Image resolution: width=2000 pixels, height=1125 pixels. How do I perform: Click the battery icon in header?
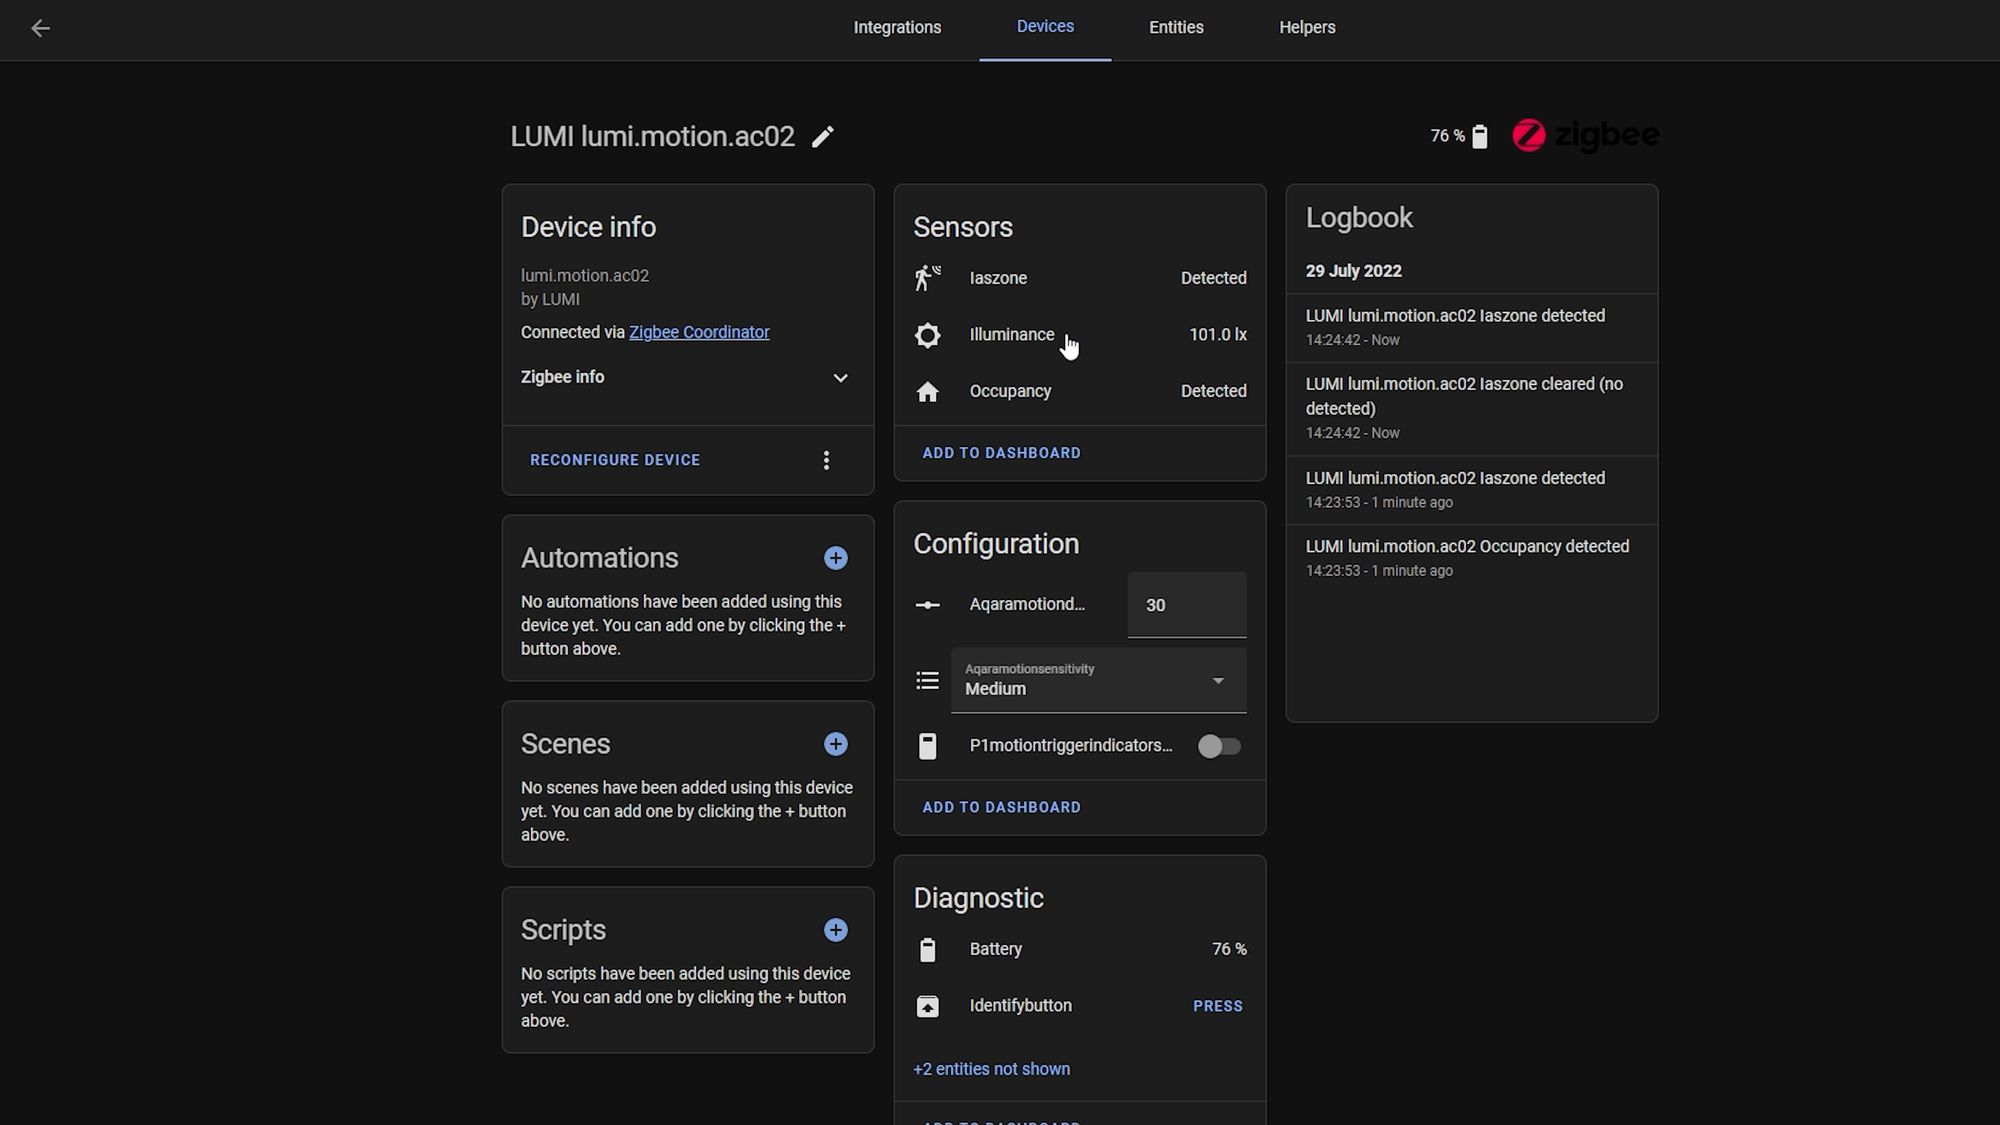1480,136
